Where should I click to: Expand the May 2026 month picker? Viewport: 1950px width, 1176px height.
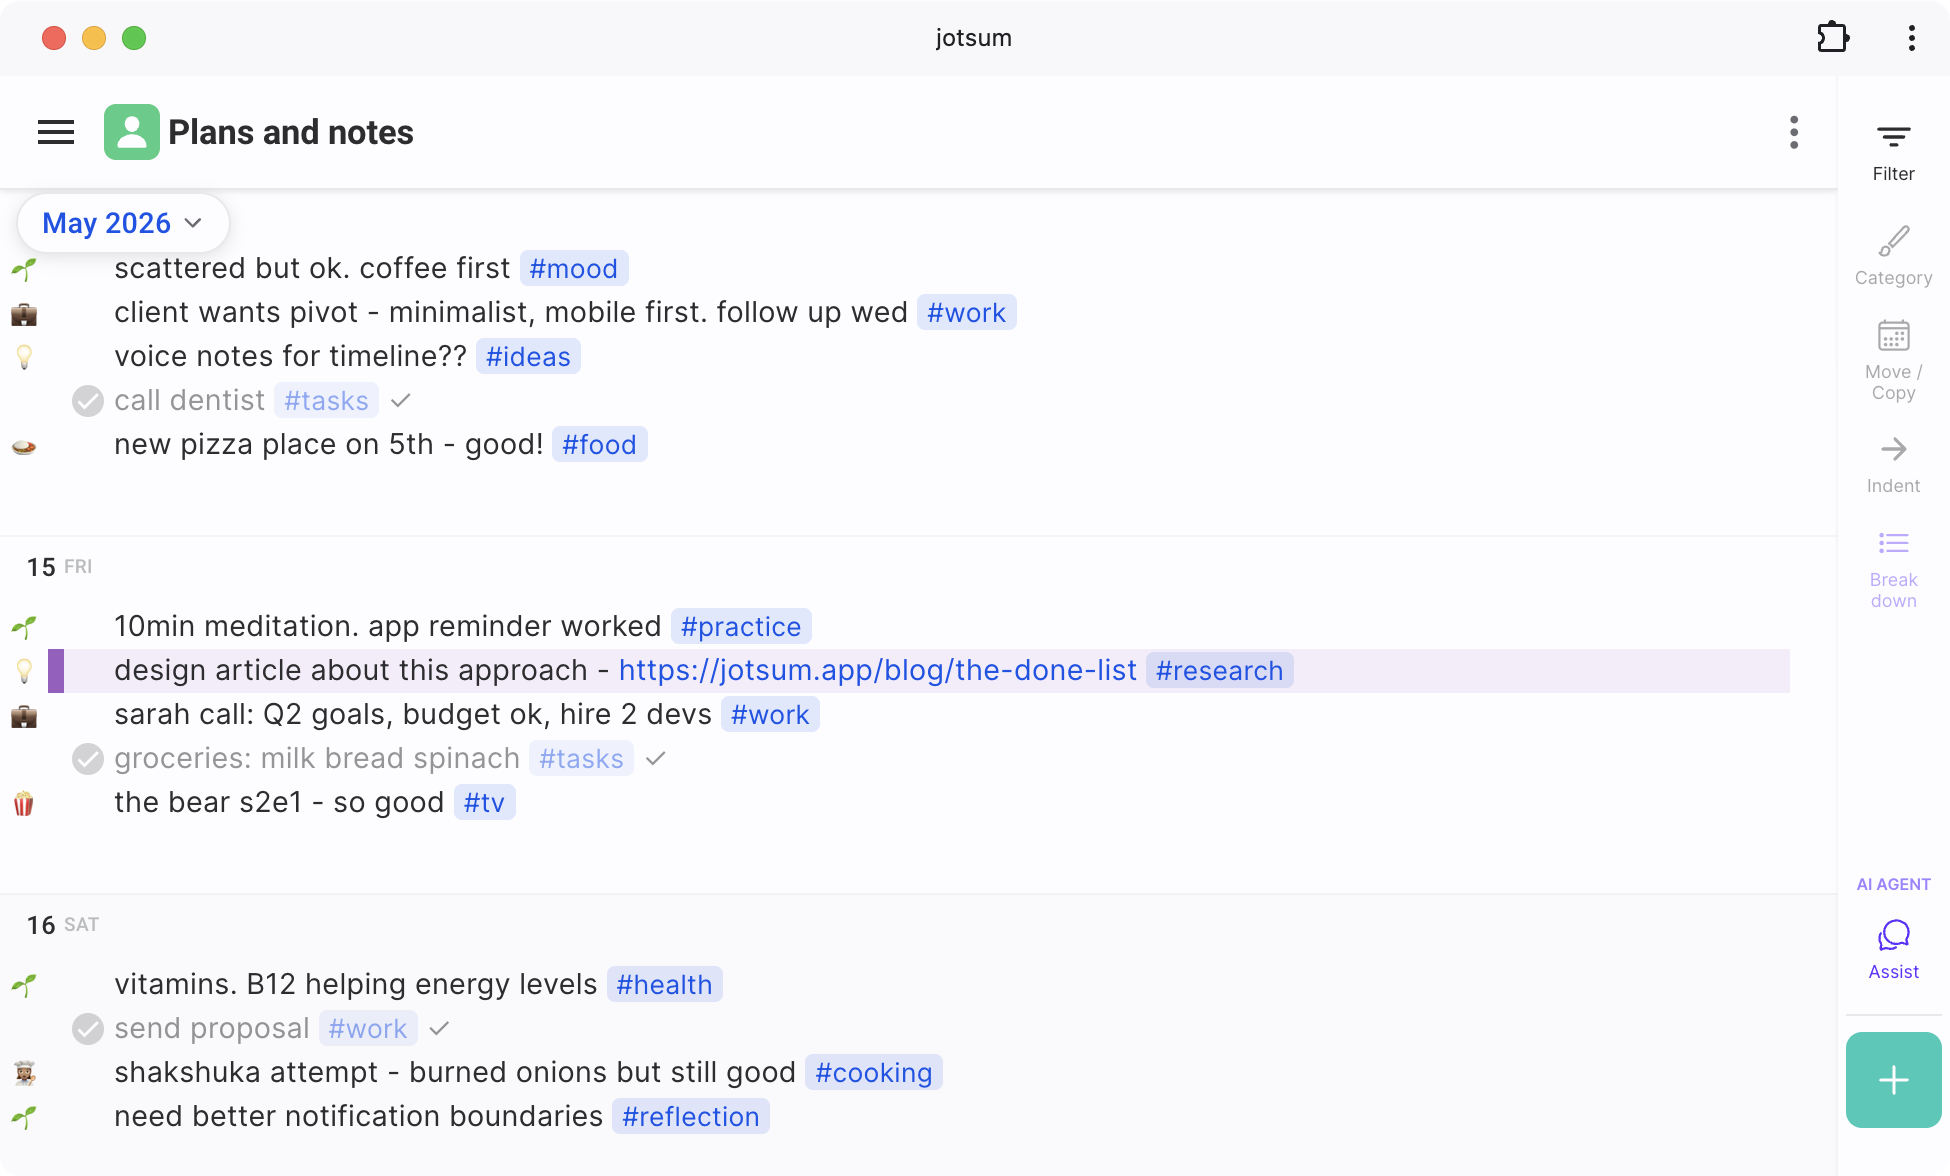coord(123,223)
